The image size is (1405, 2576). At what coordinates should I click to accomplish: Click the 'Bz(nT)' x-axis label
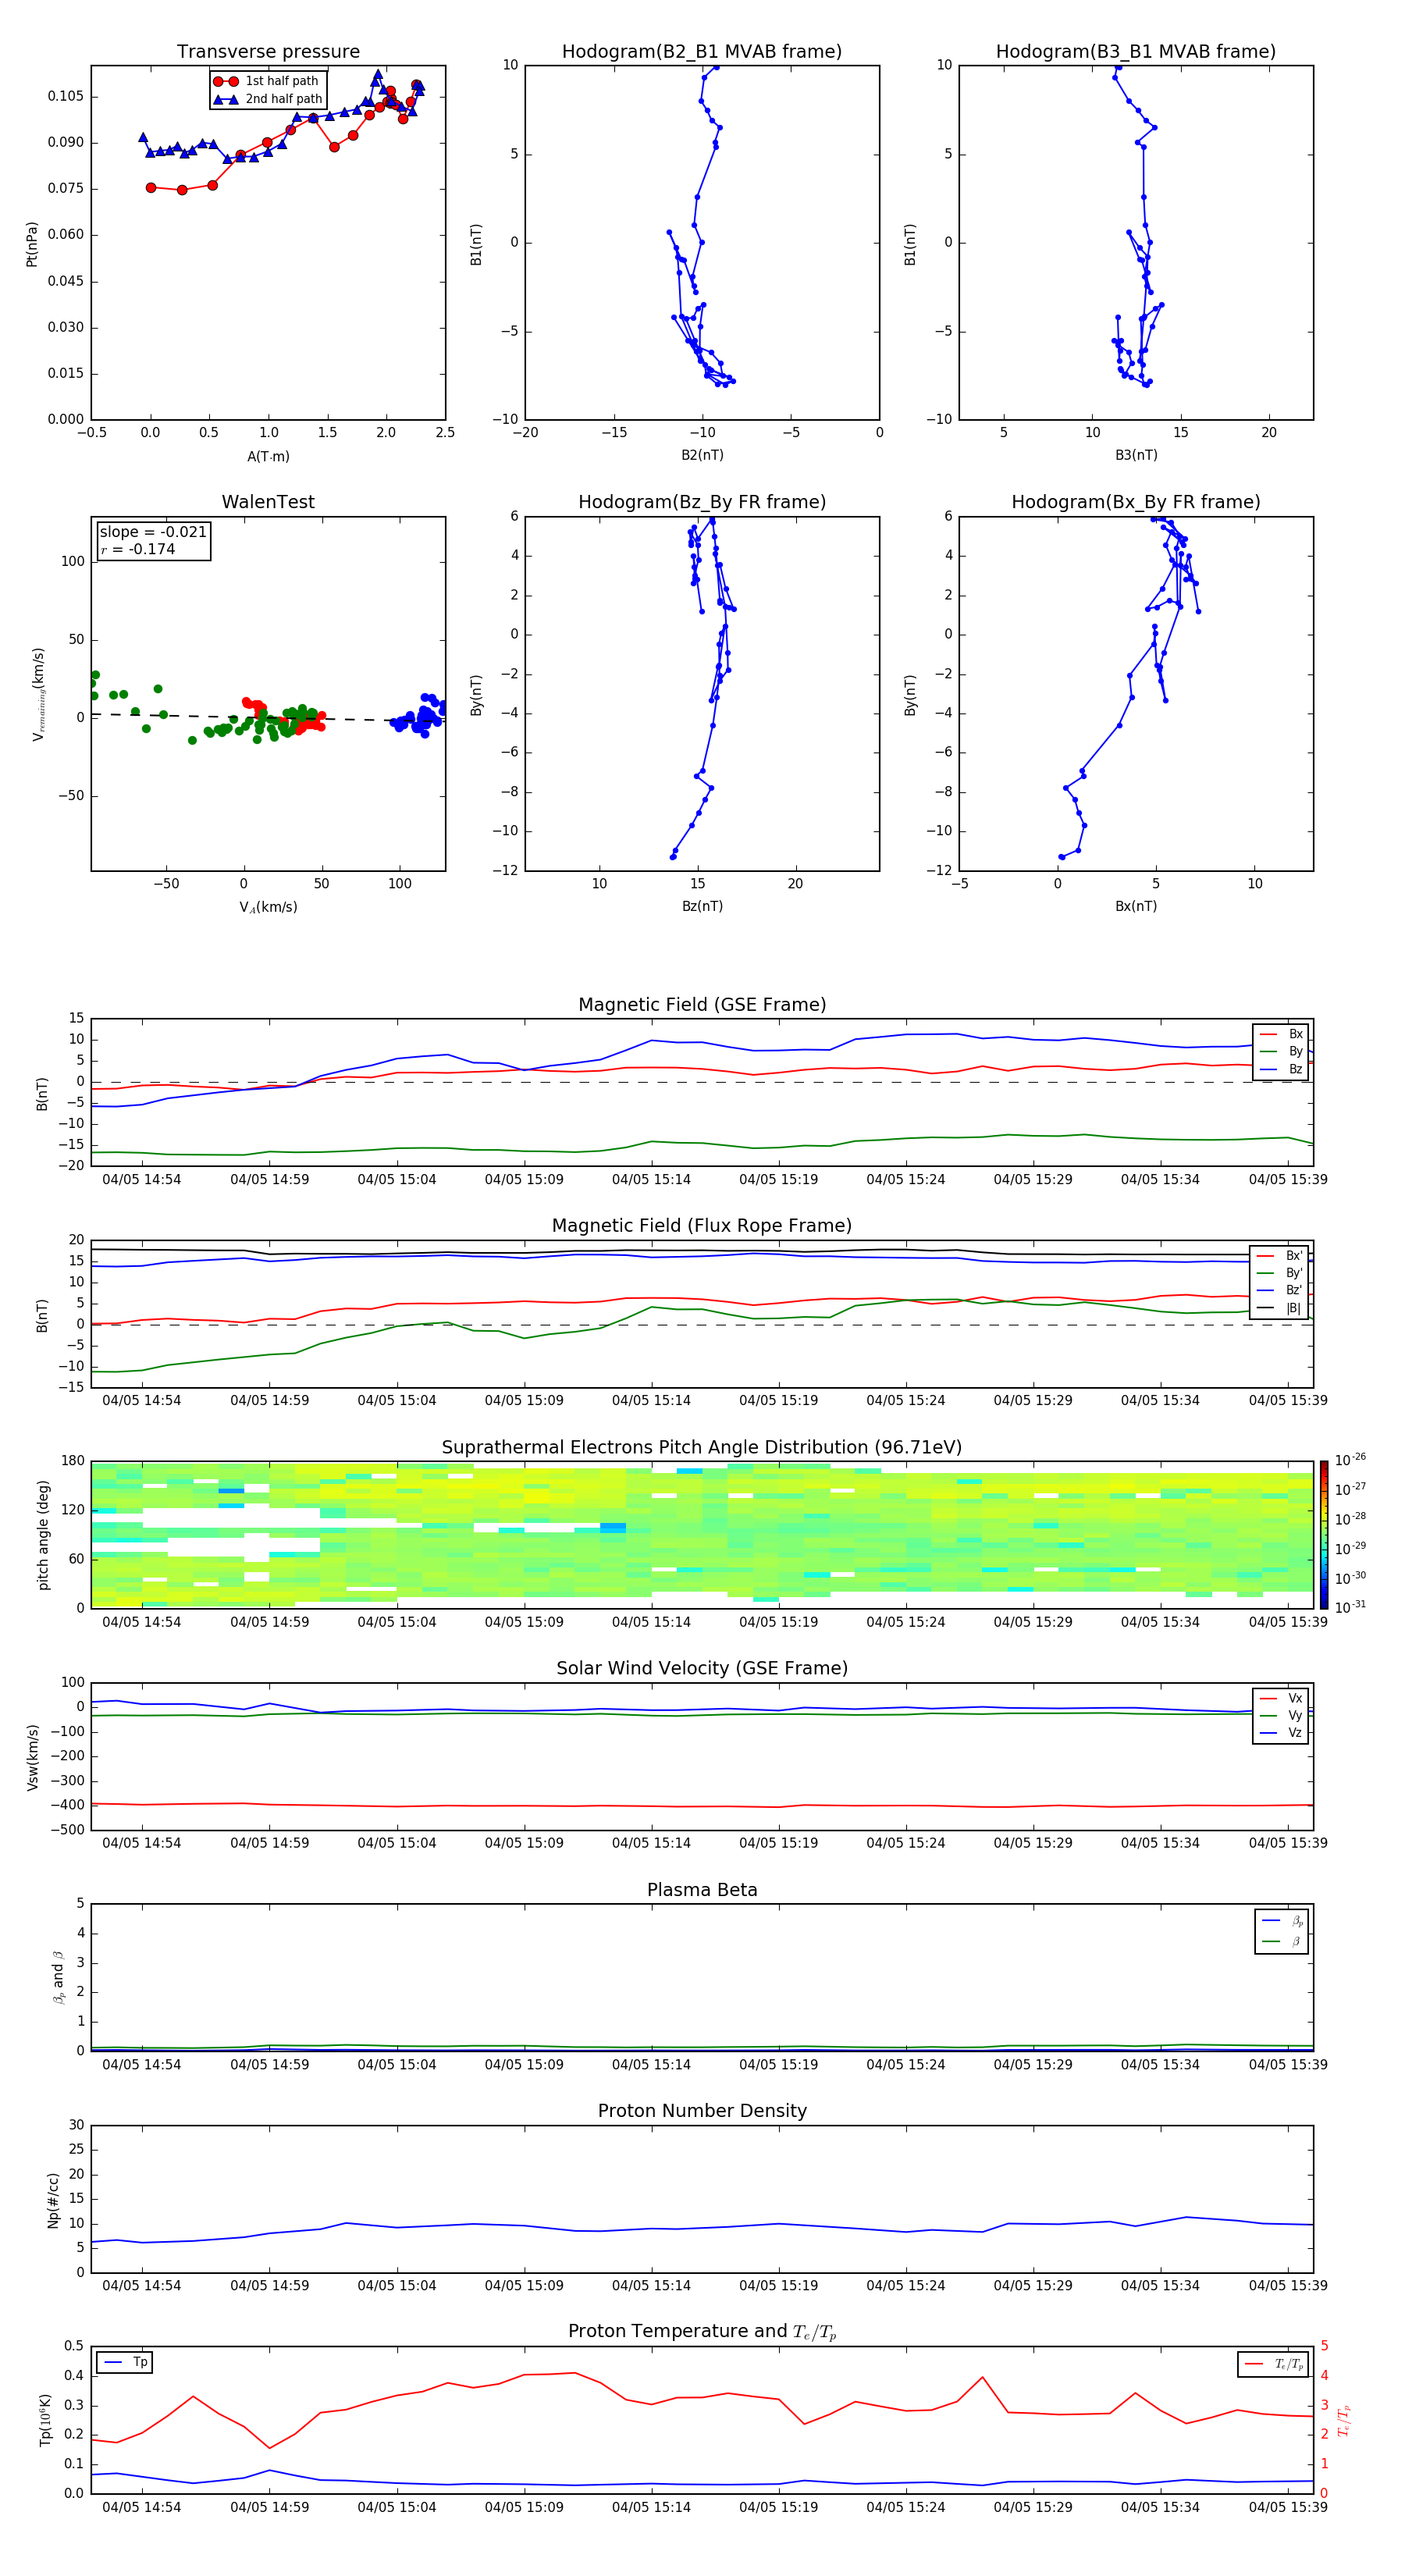[702, 906]
